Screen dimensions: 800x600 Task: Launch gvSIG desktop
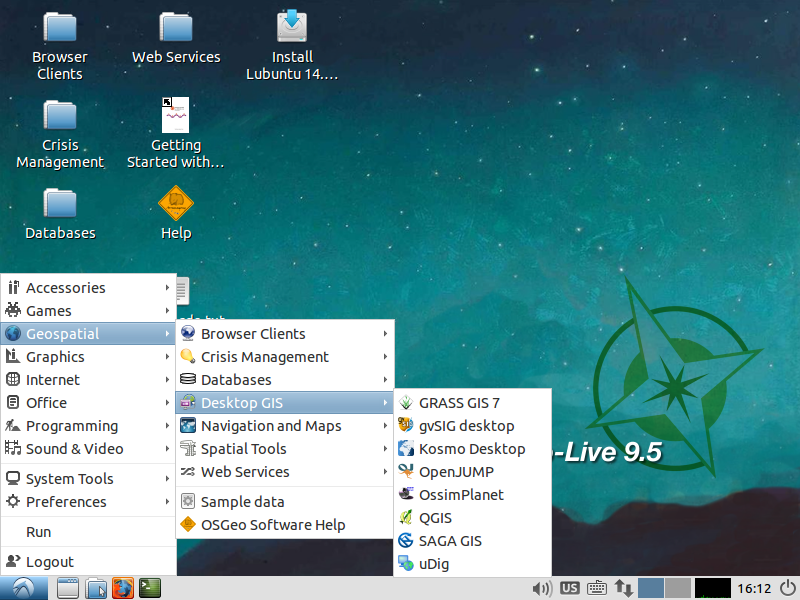pyautogui.click(x=472, y=426)
